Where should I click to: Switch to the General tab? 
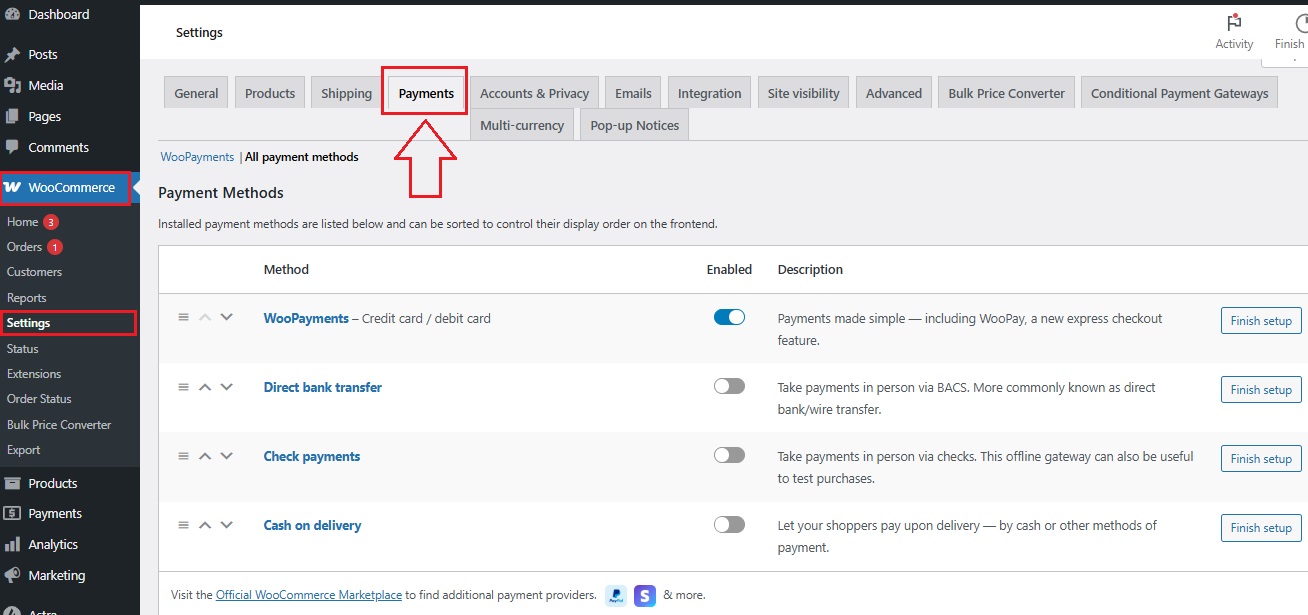[196, 93]
